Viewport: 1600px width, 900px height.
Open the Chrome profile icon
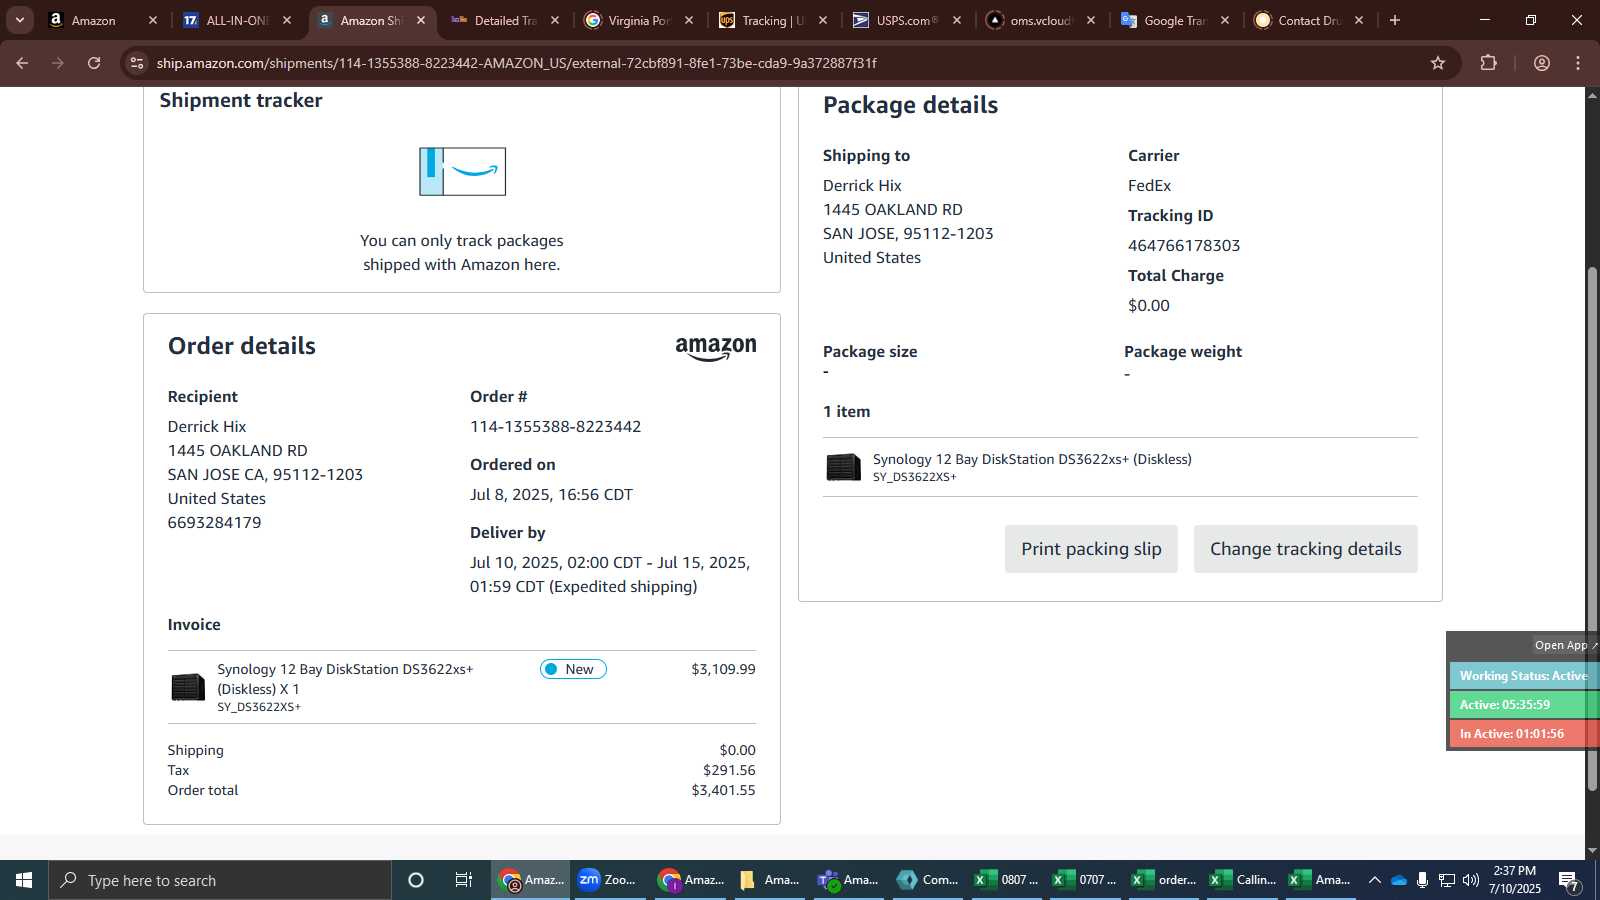coord(1542,63)
